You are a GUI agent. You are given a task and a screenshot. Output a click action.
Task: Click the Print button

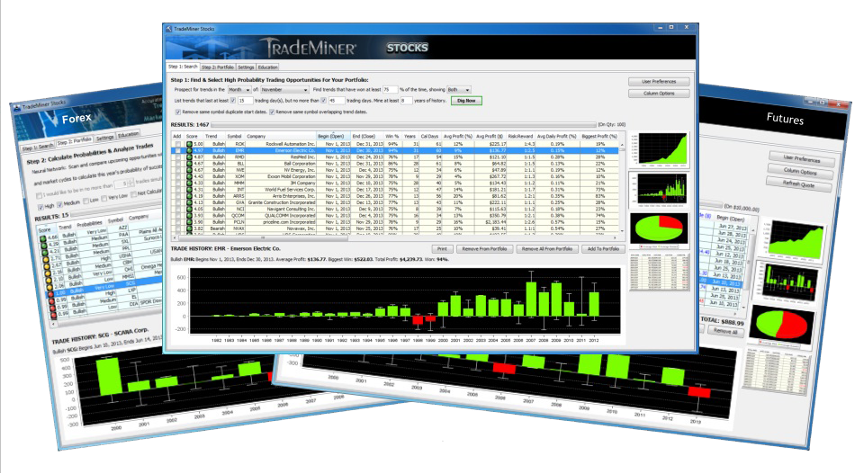pyautogui.click(x=442, y=249)
